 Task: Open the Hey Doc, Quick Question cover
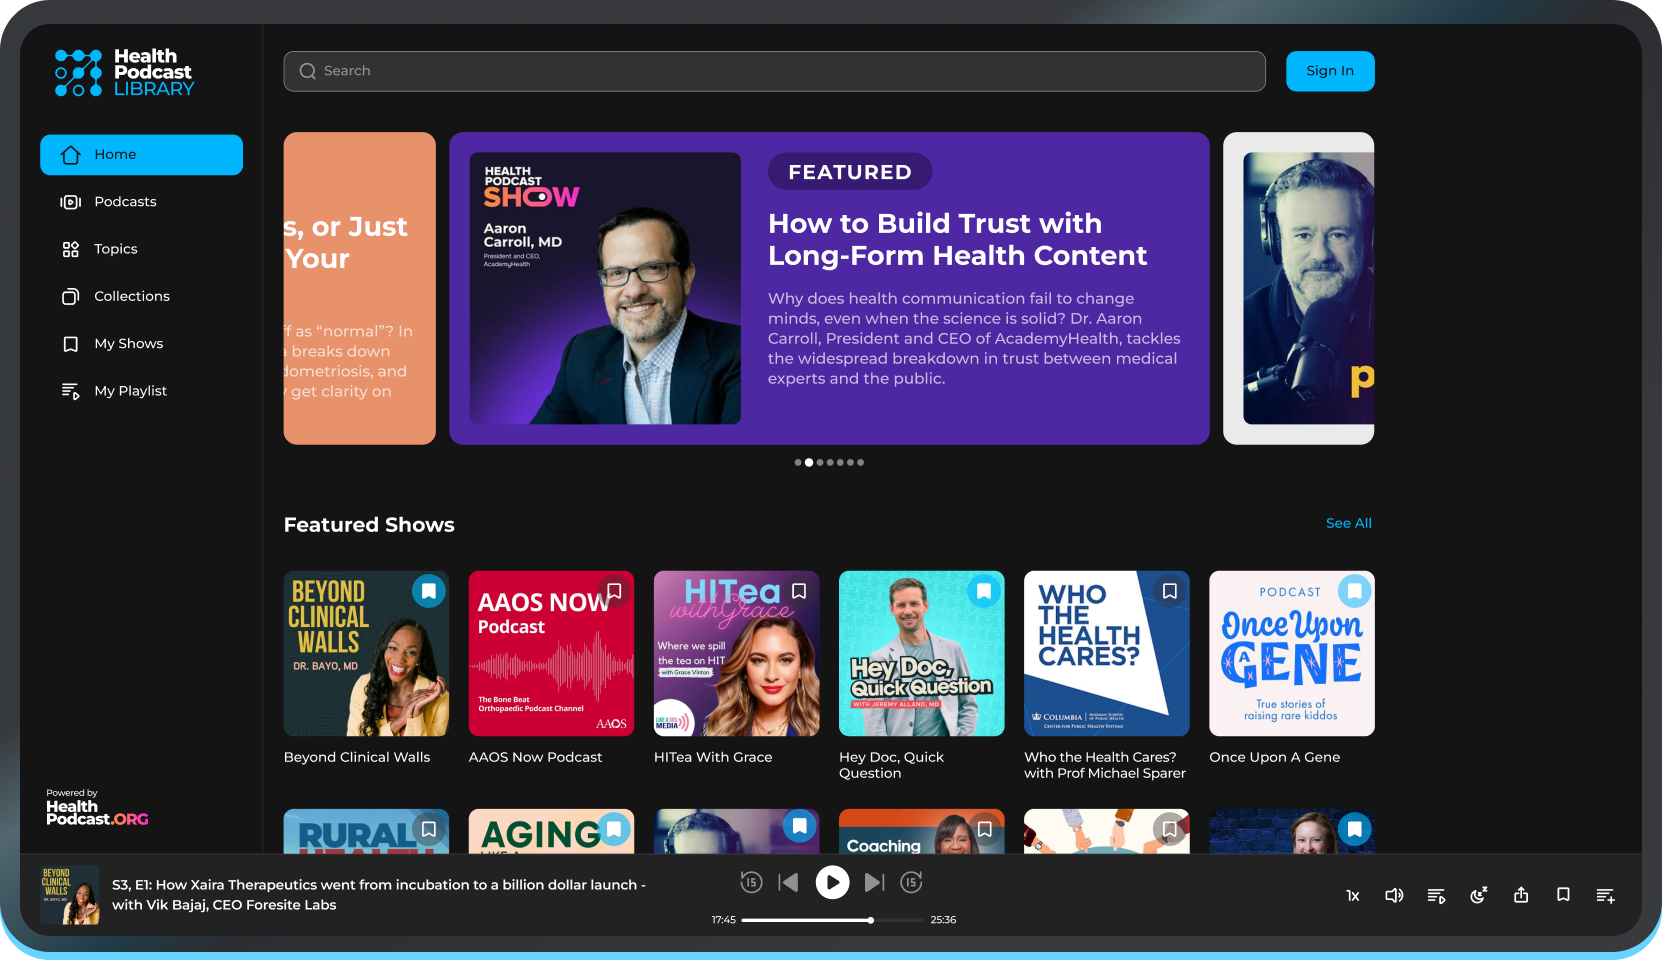tap(922, 654)
